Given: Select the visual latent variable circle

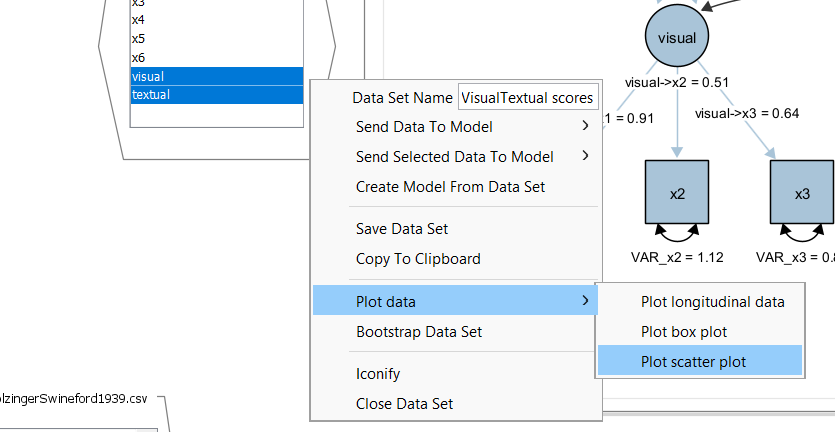Looking at the screenshot, I should point(677,36).
